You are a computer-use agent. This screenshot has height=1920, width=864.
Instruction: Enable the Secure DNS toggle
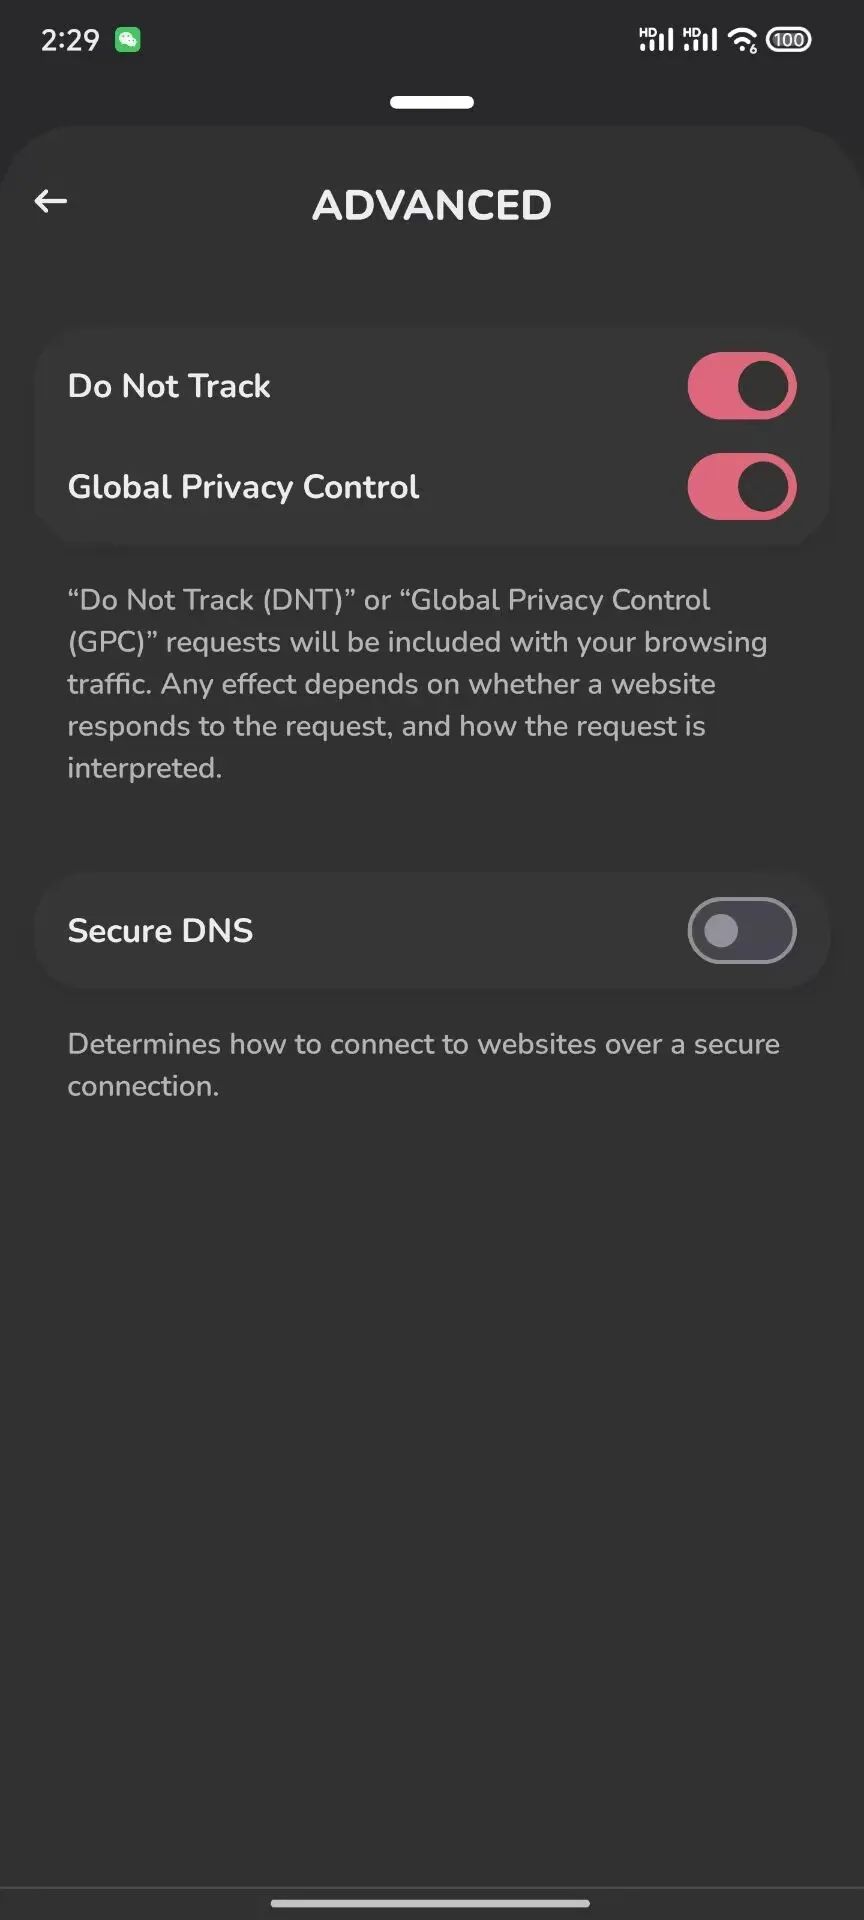click(741, 931)
